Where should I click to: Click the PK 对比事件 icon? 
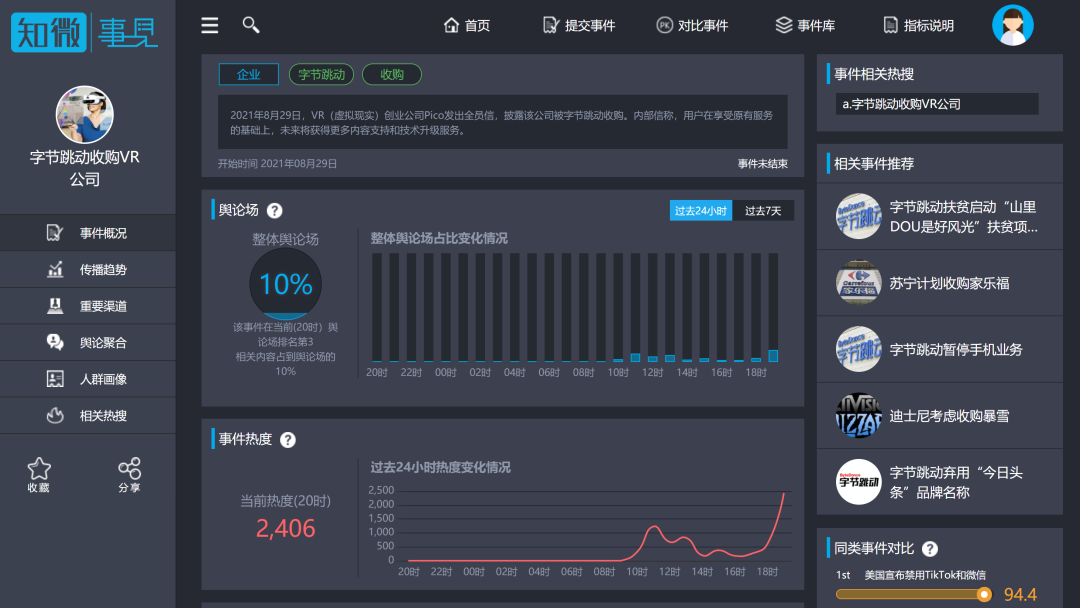(664, 25)
